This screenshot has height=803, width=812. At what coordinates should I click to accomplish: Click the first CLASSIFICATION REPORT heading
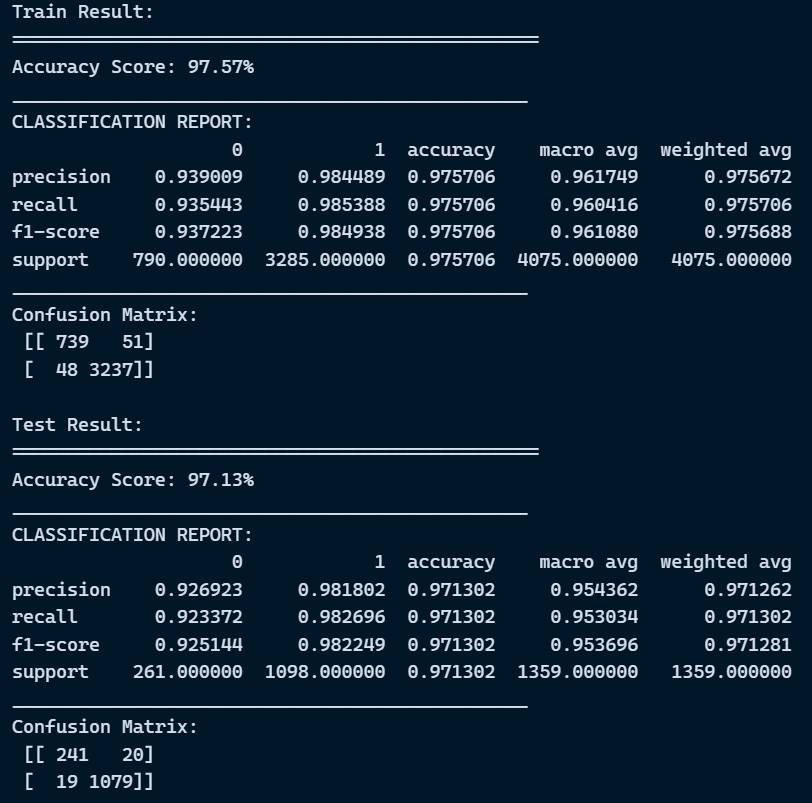[x=132, y=122]
